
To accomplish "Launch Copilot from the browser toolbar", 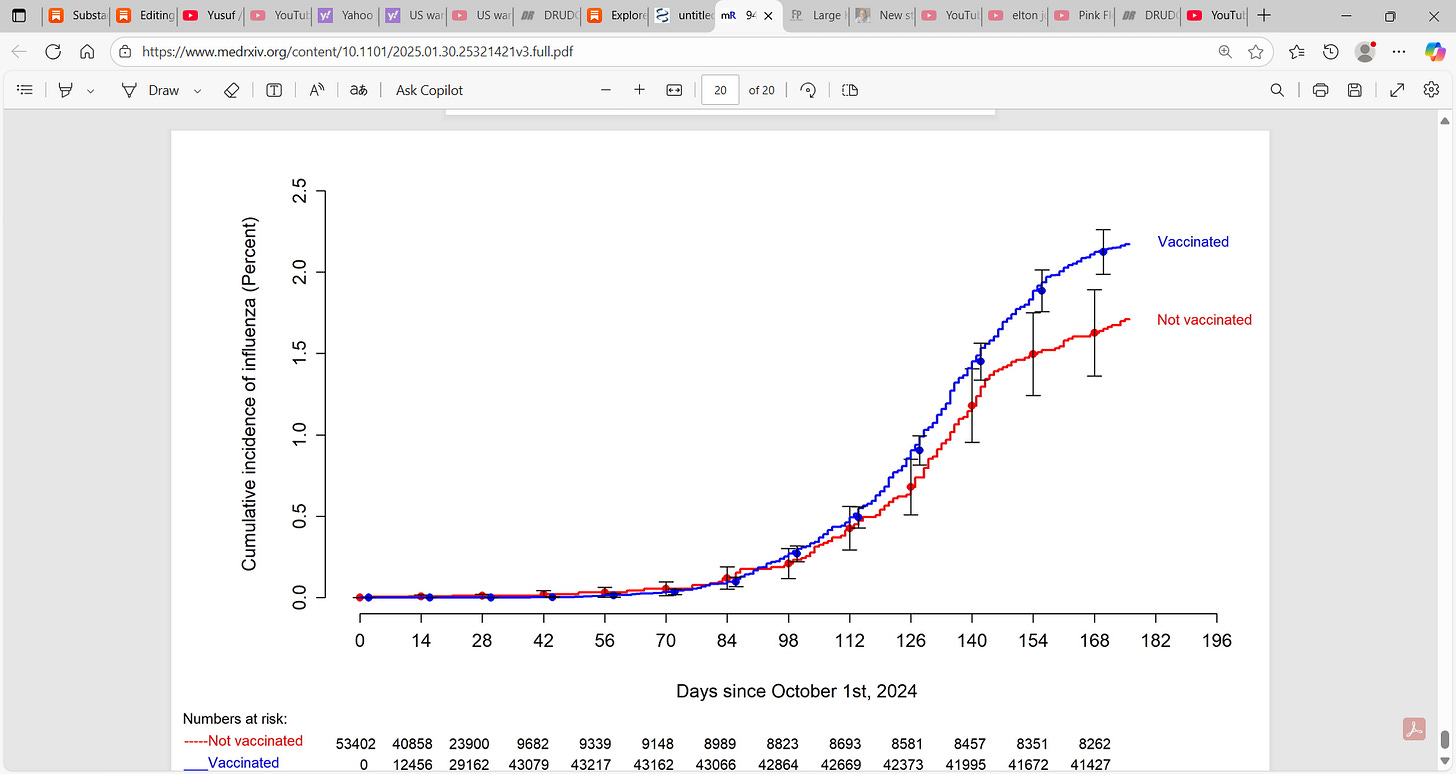I will (1434, 52).
